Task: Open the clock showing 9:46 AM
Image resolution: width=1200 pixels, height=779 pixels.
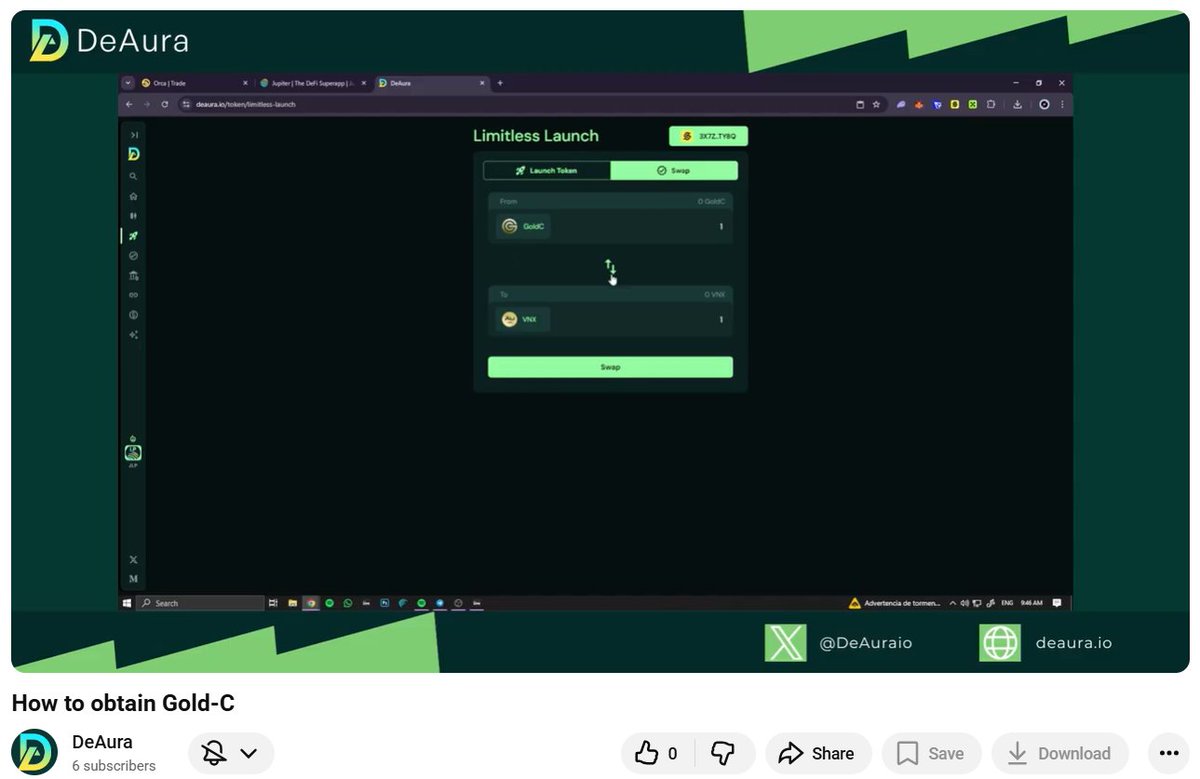Action: [x=1032, y=603]
